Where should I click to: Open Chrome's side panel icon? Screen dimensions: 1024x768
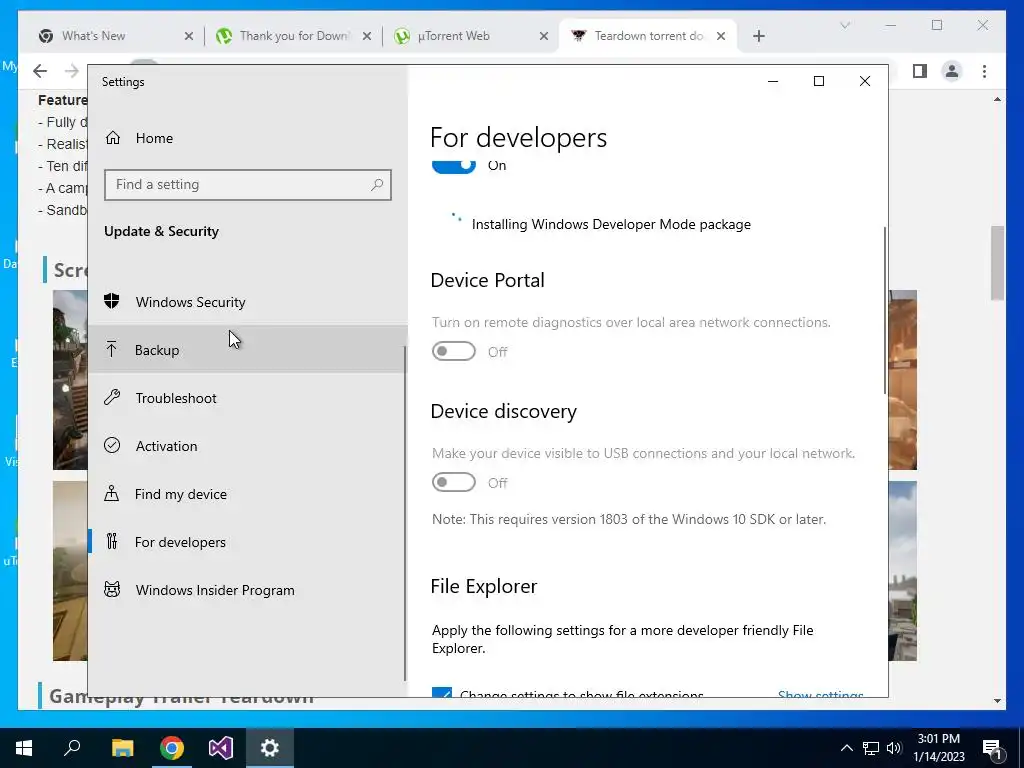pos(920,71)
